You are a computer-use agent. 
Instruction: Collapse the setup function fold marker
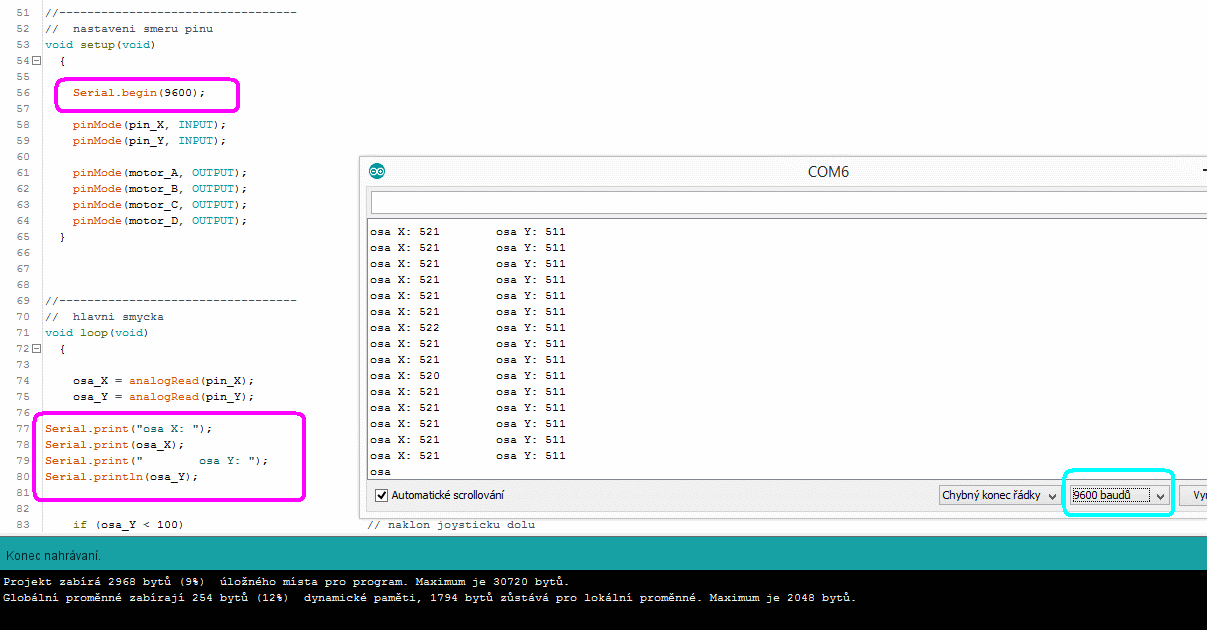point(36,61)
